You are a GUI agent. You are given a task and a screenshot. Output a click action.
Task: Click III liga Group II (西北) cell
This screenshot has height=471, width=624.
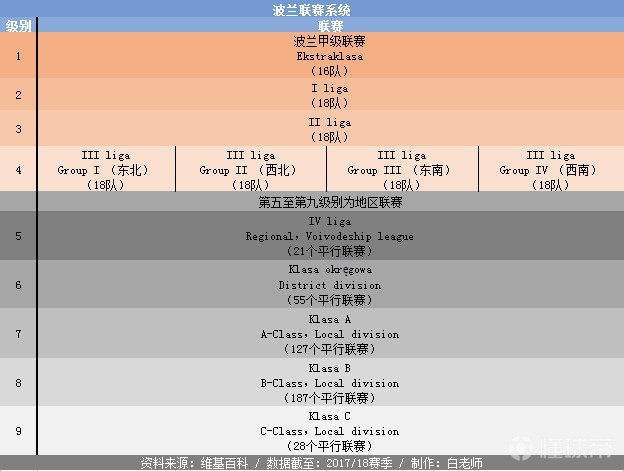[250, 170]
